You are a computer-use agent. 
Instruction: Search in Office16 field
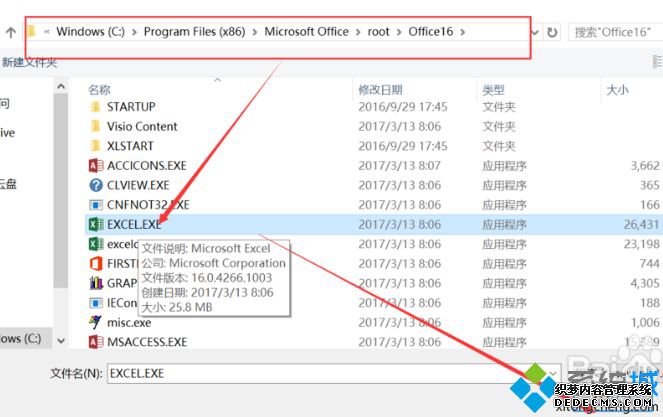(x=616, y=32)
